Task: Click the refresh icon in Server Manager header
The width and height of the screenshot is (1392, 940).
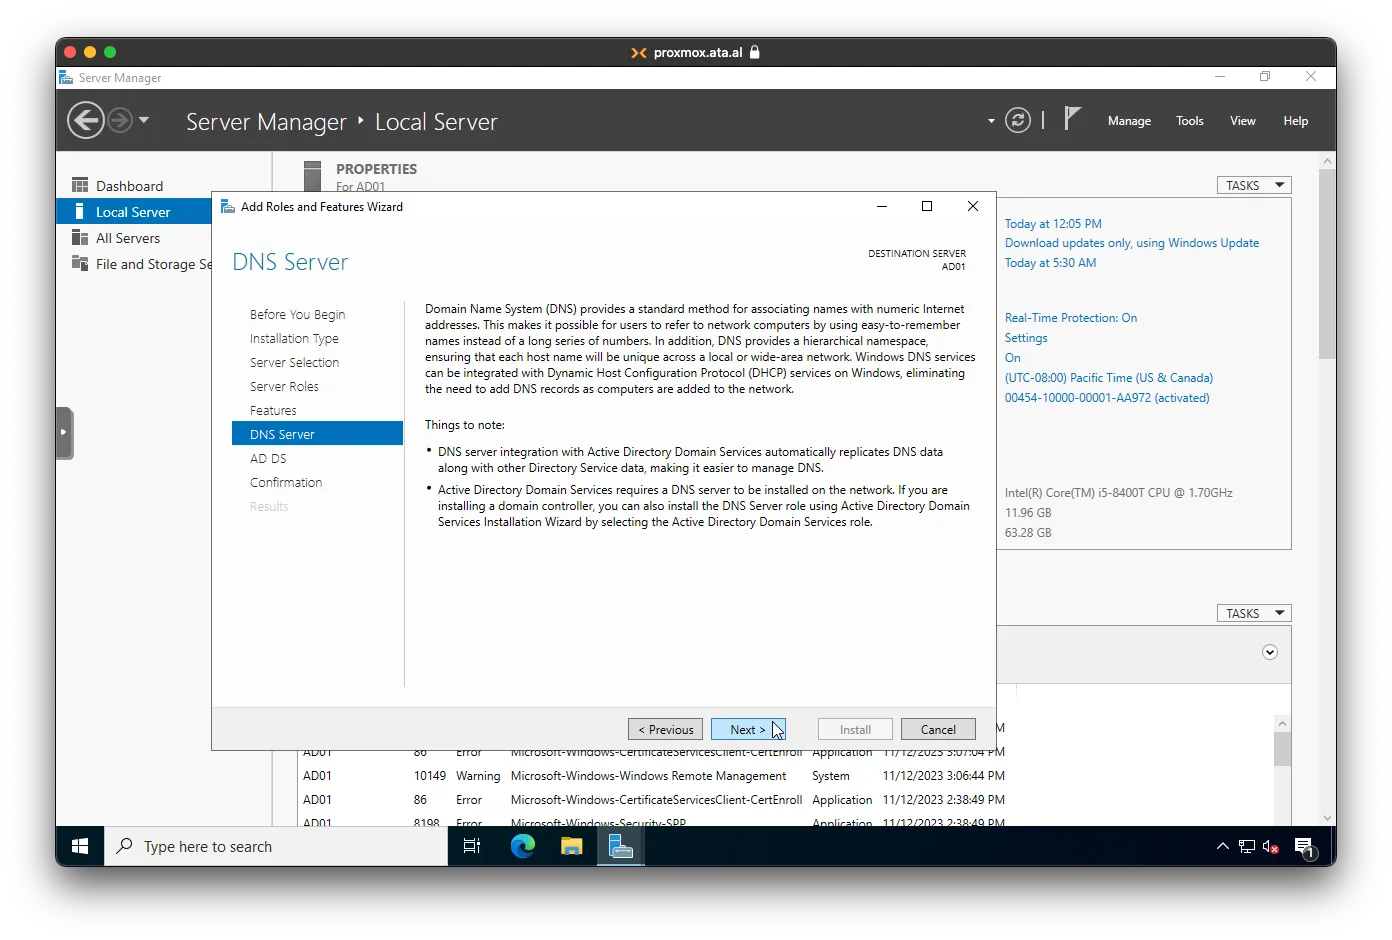Action: [1018, 121]
